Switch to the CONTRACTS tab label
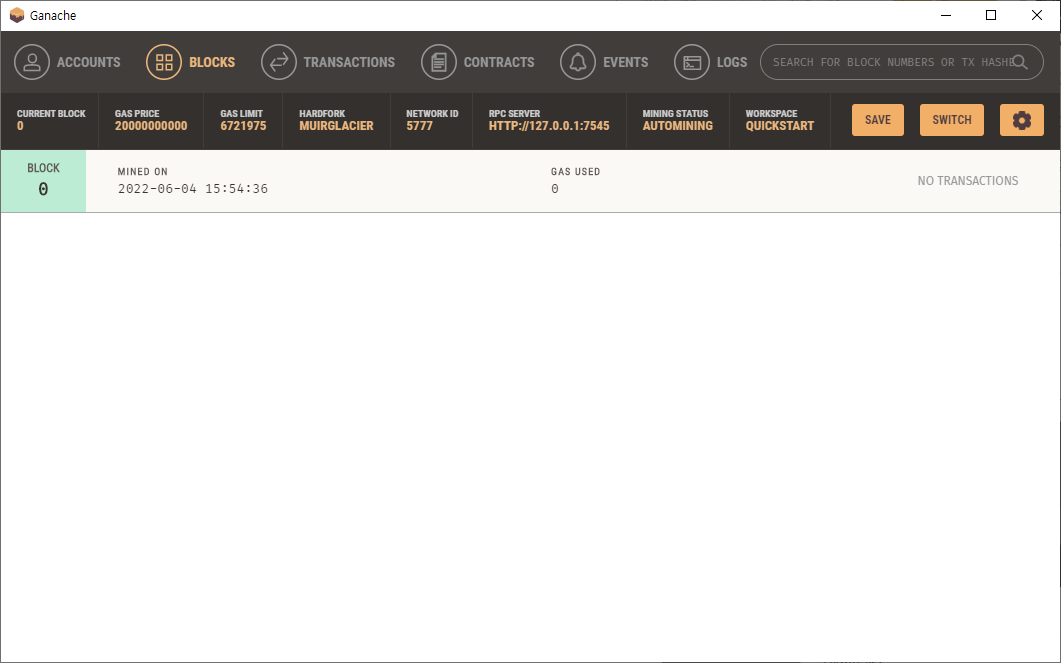Screen dimensions: 1061x663 [499, 62]
